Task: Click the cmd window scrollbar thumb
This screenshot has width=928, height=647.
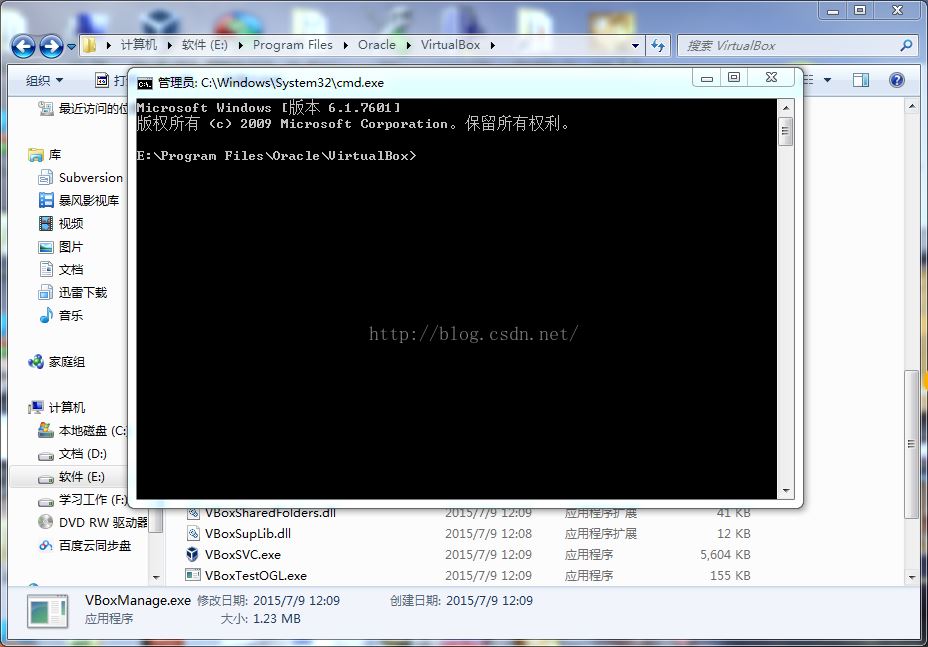Action: [785, 131]
